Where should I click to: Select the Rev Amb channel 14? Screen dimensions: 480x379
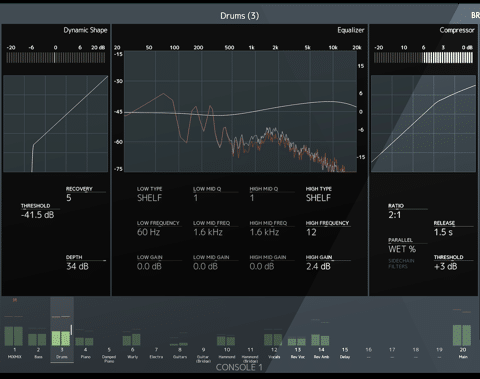321,330
